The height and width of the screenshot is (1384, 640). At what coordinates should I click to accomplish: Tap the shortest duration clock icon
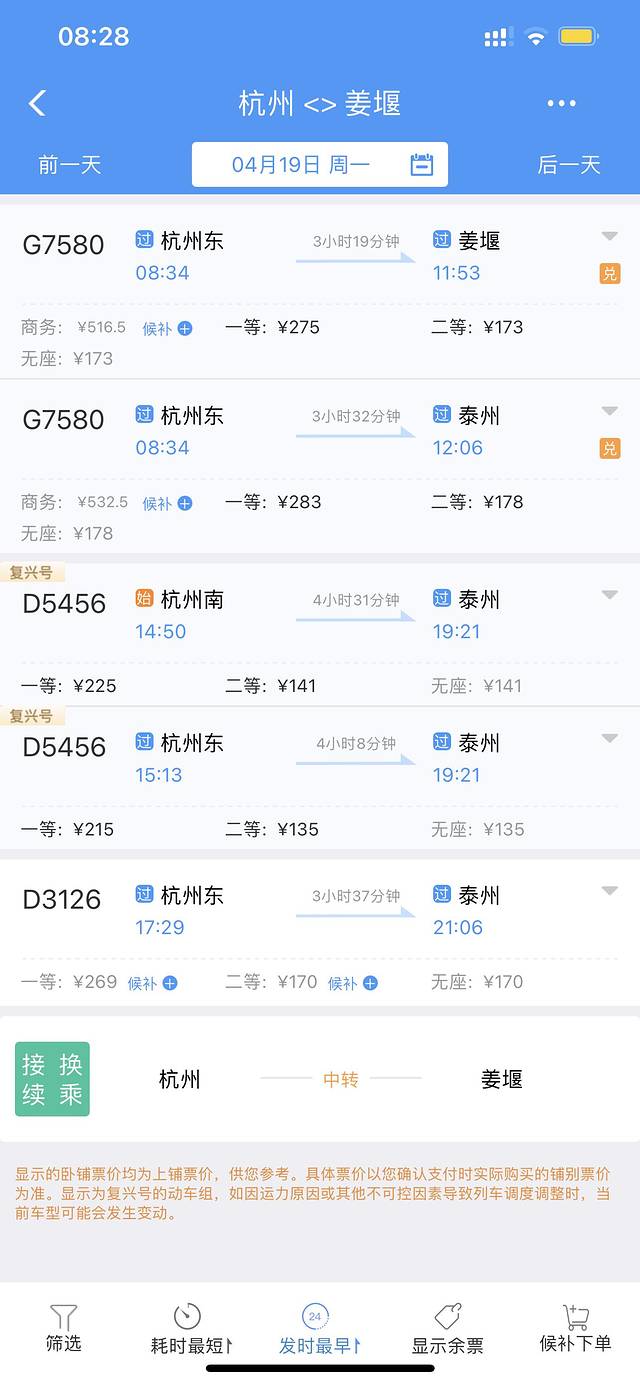(x=187, y=1316)
